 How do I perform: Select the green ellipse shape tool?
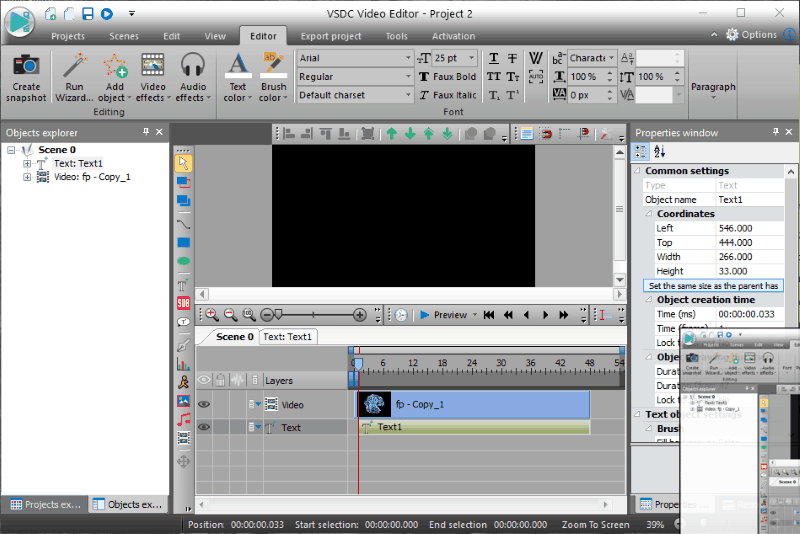click(183, 261)
